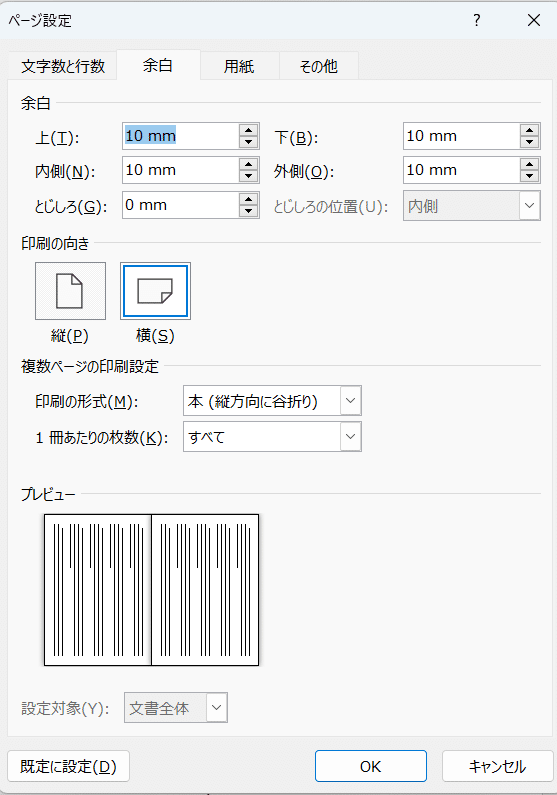
Task: Increase the とじしろ(G) gutter value
Action: 248,199
